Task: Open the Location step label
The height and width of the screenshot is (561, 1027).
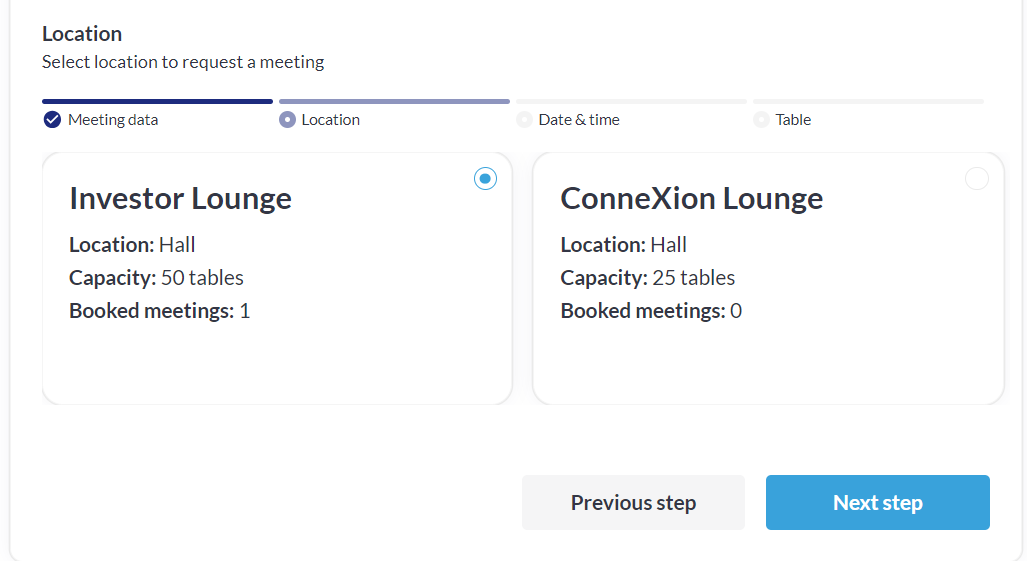Action: click(x=330, y=120)
